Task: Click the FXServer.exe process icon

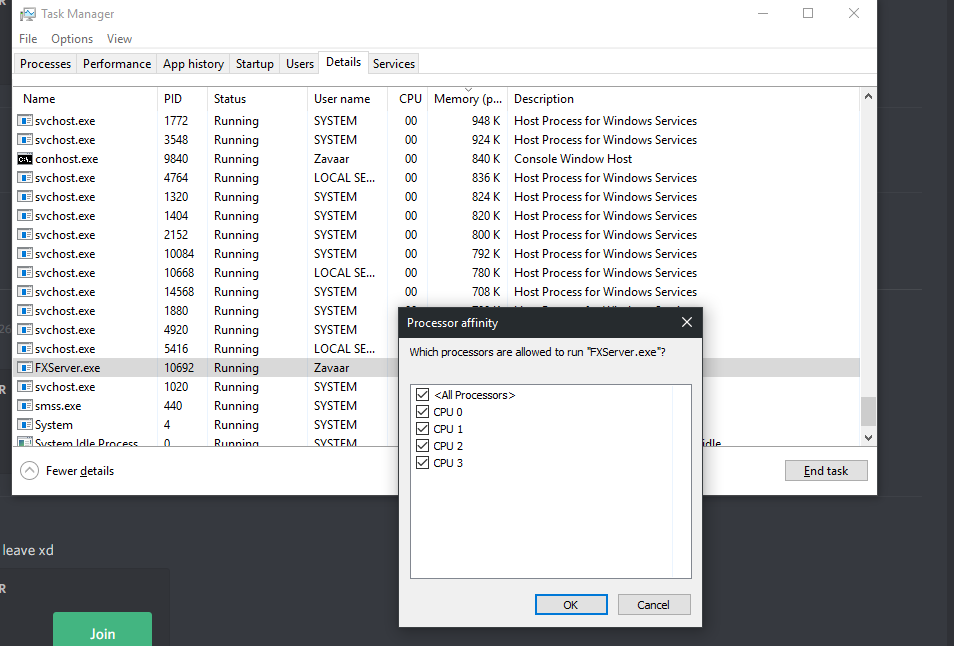Action: (25, 367)
